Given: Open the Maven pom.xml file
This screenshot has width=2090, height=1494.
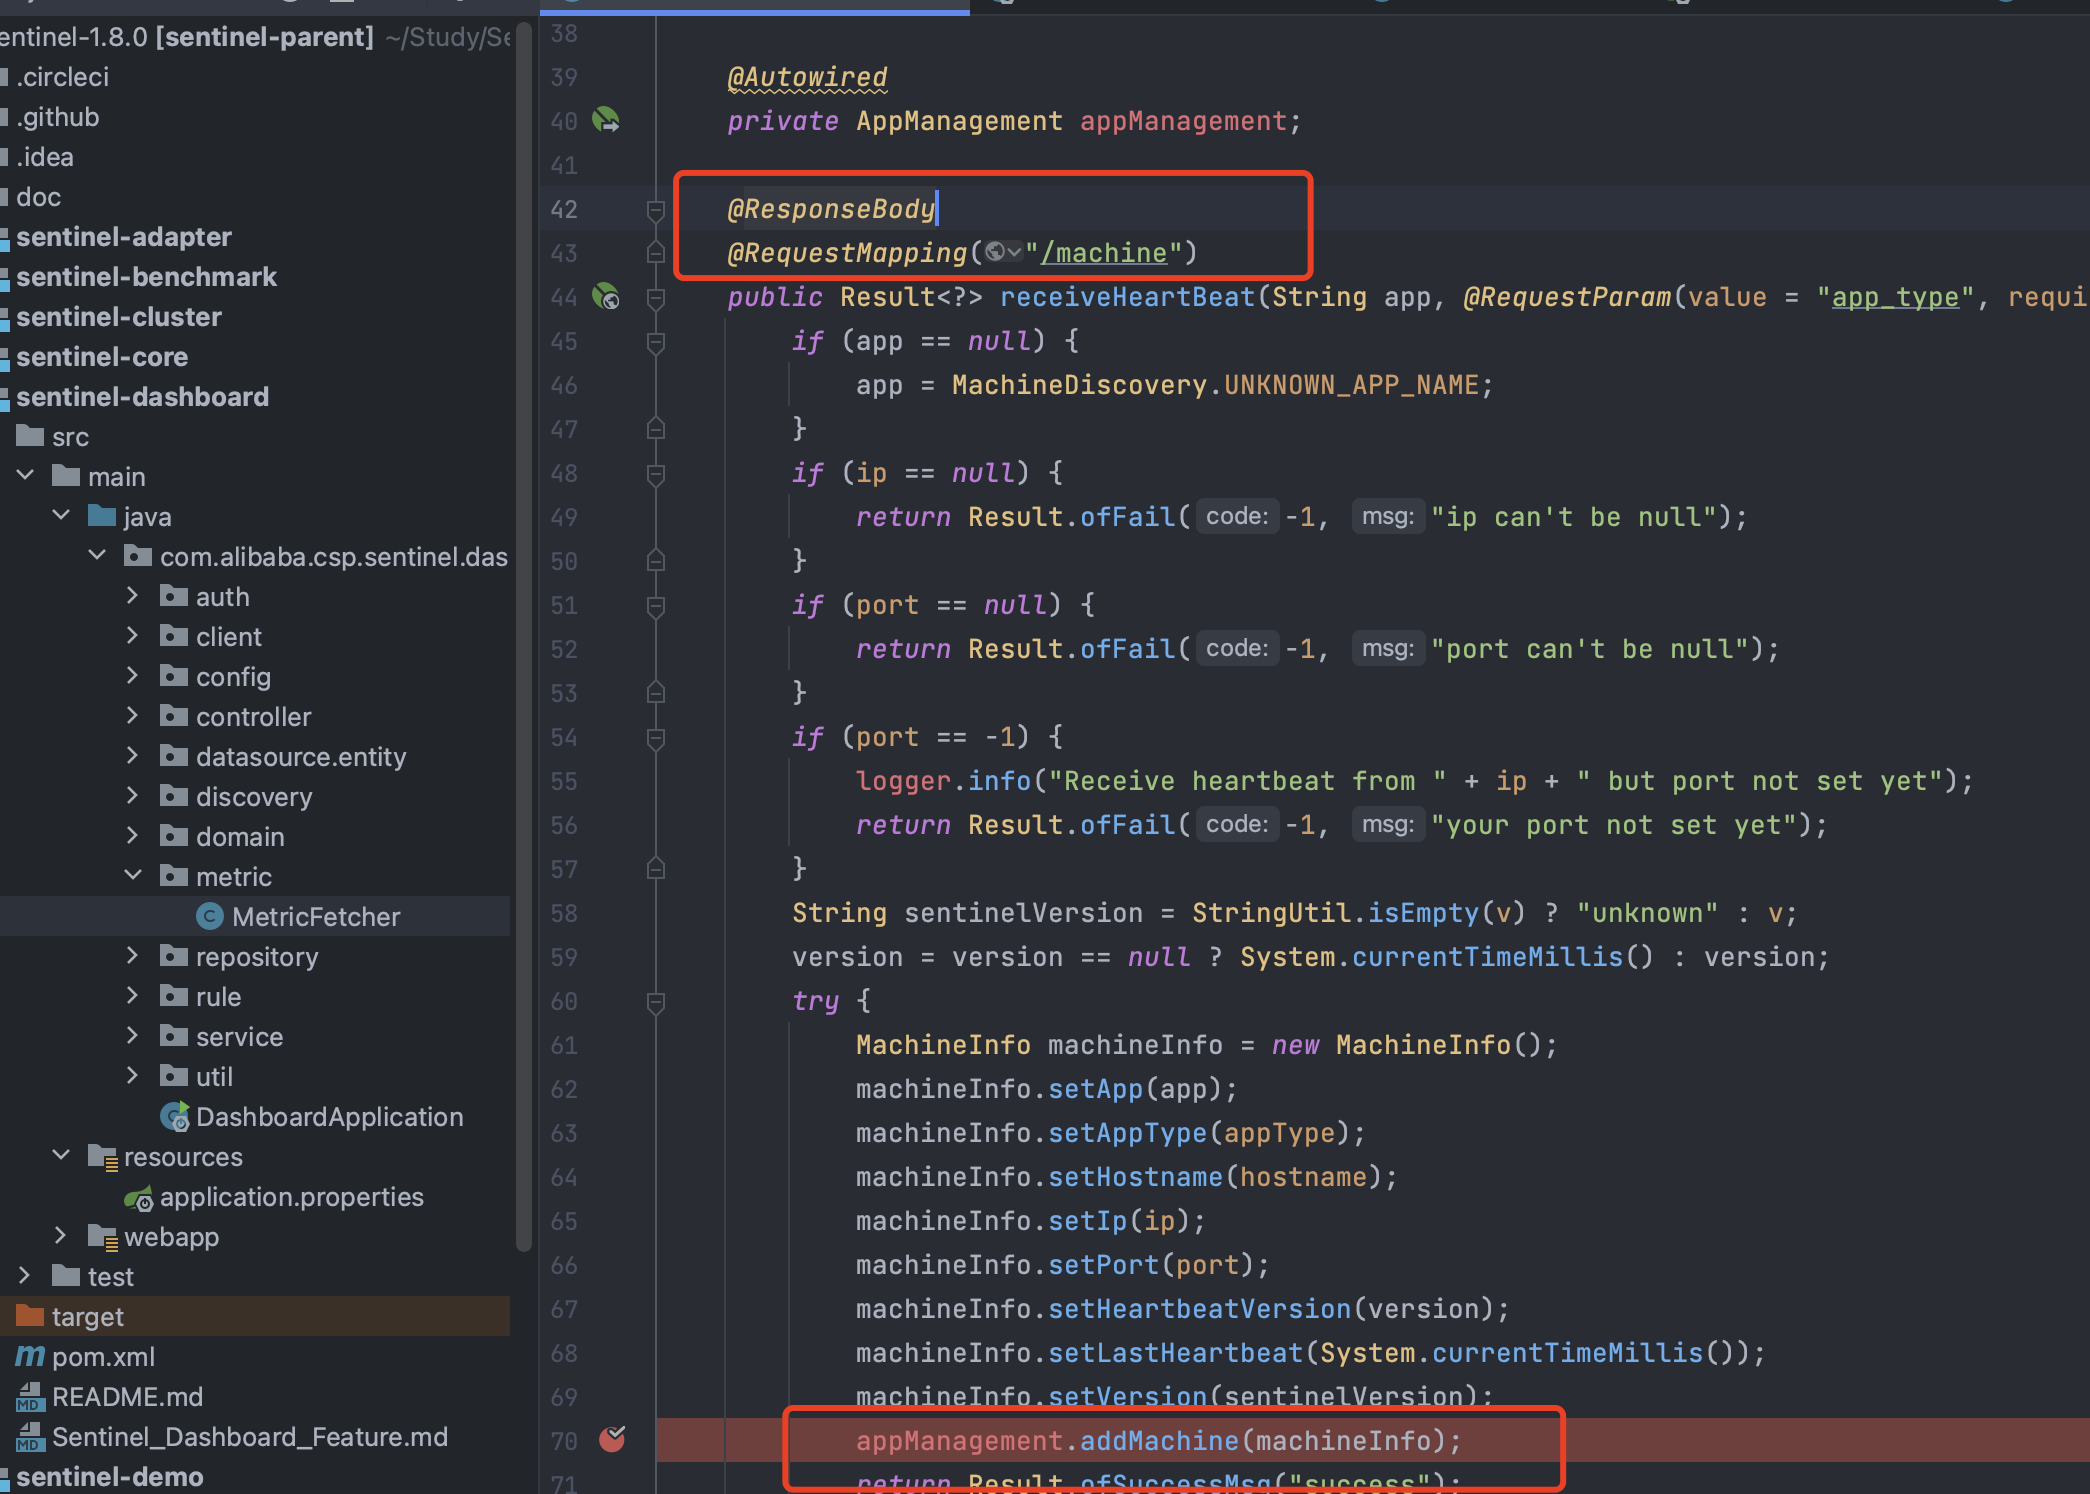Looking at the screenshot, I should tap(103, 1357).
